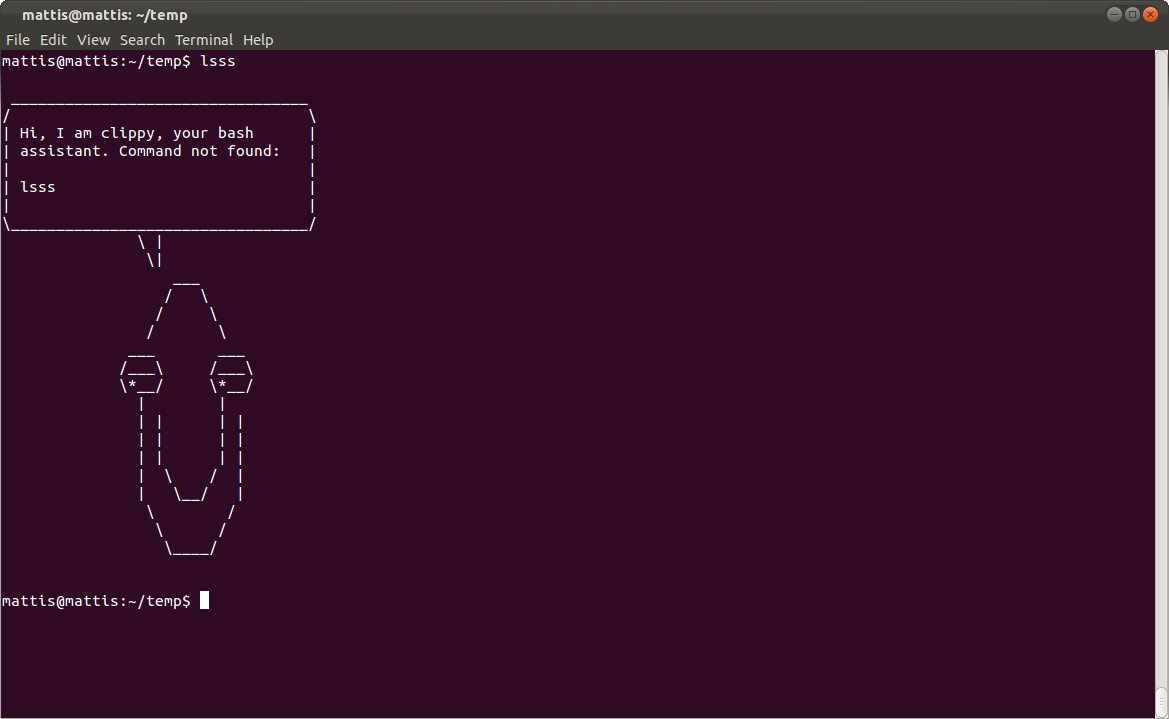Open the Terminal menu
This screenshot has height=719, width=1169.
pyautogui.click(x=204, y=40)
